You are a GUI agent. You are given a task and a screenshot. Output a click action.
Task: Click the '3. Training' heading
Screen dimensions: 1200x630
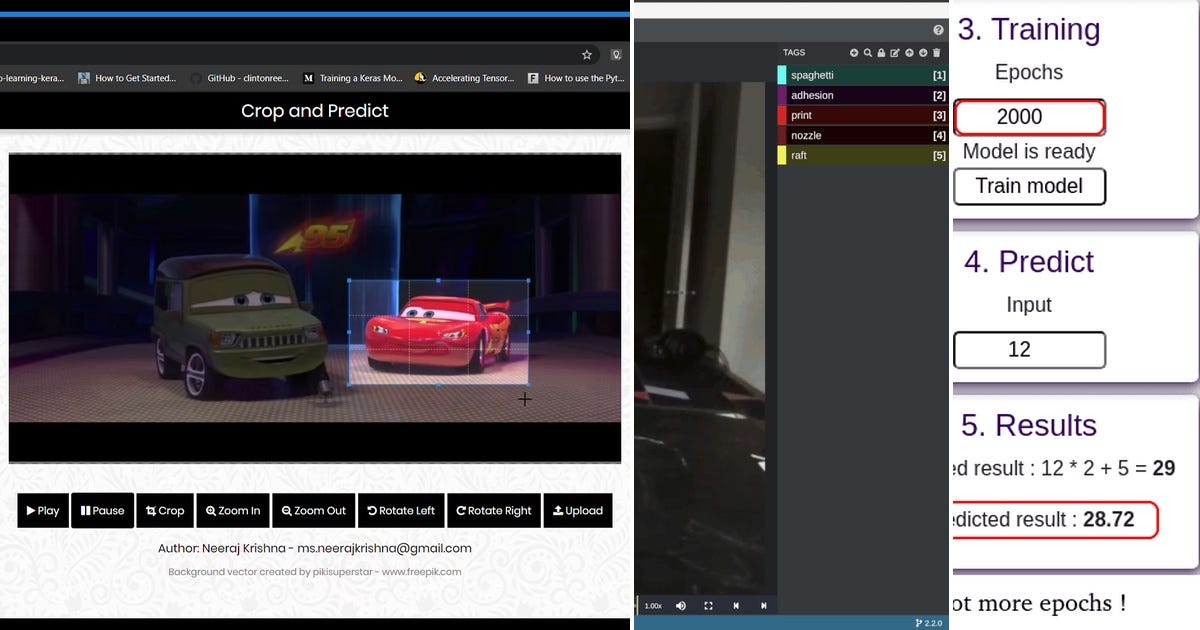1029,30
